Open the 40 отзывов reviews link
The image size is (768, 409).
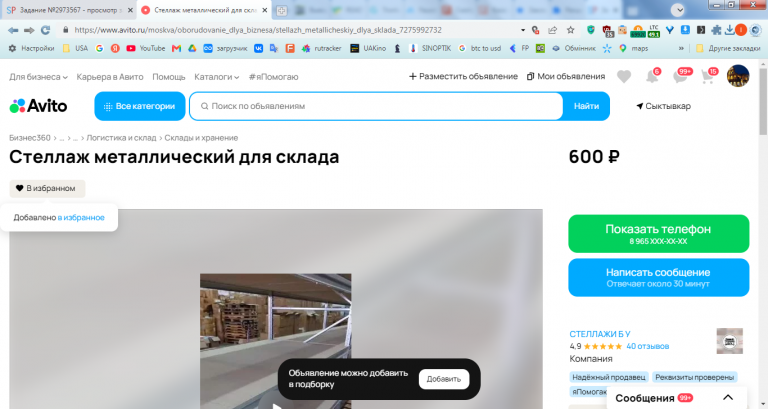click(x=648, y=346)
